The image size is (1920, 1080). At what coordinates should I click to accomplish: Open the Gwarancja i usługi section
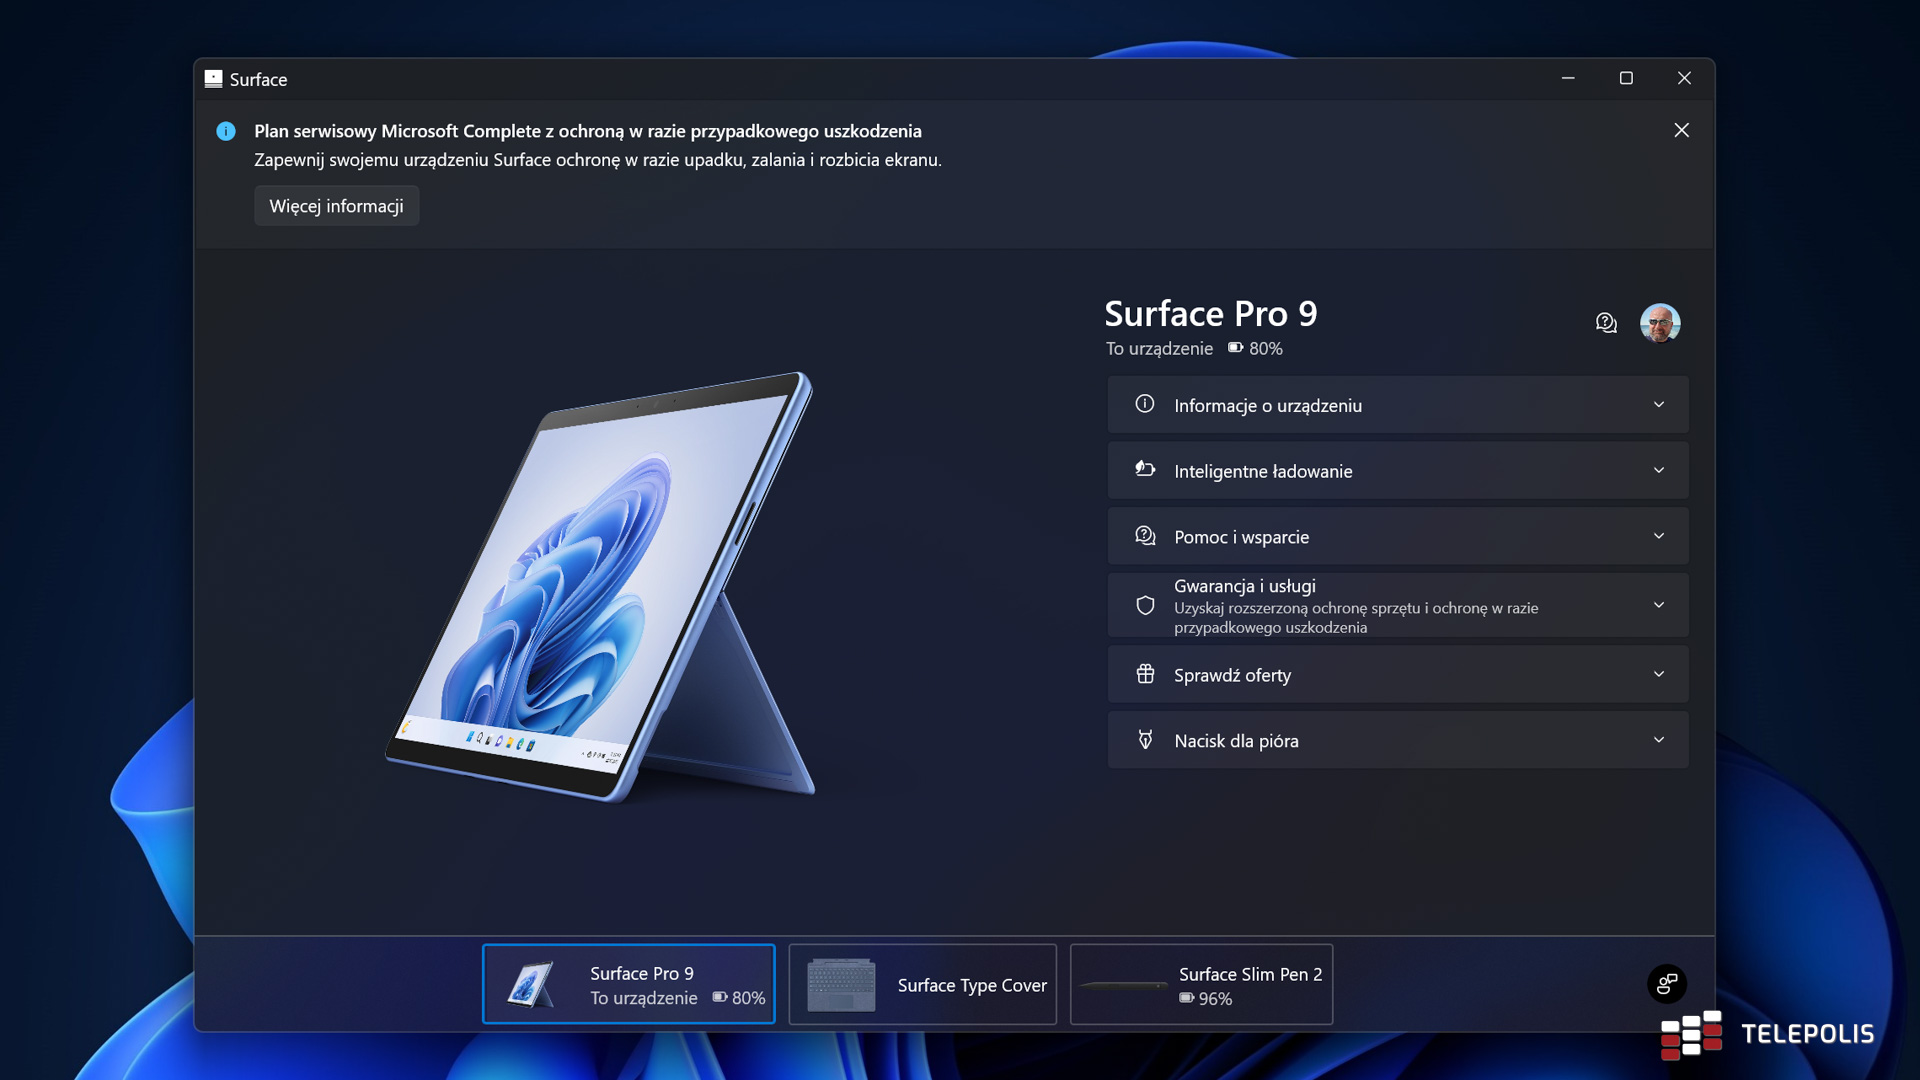(x=1659, y=605)
